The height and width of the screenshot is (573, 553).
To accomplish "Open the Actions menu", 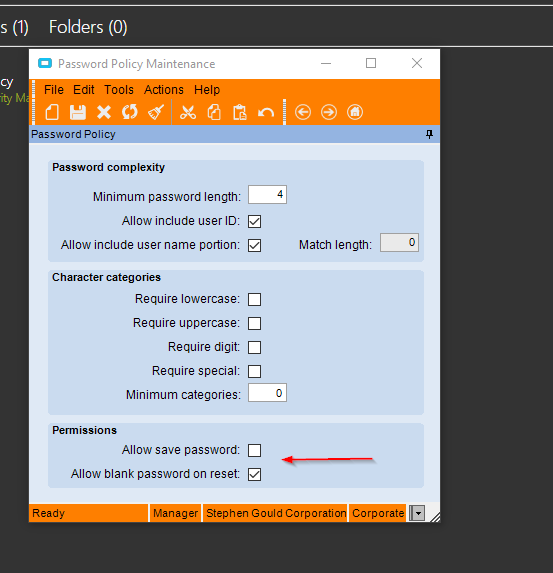I will 164,90.
